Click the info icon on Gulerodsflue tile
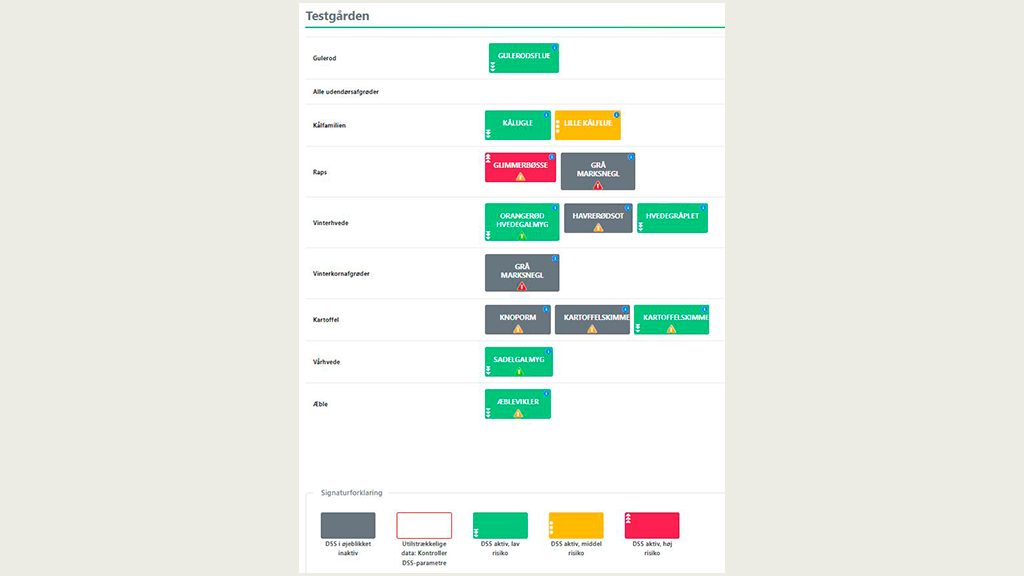Image resolution: width=1024 pixels, height=576 pixels. (x=555, y=47)
